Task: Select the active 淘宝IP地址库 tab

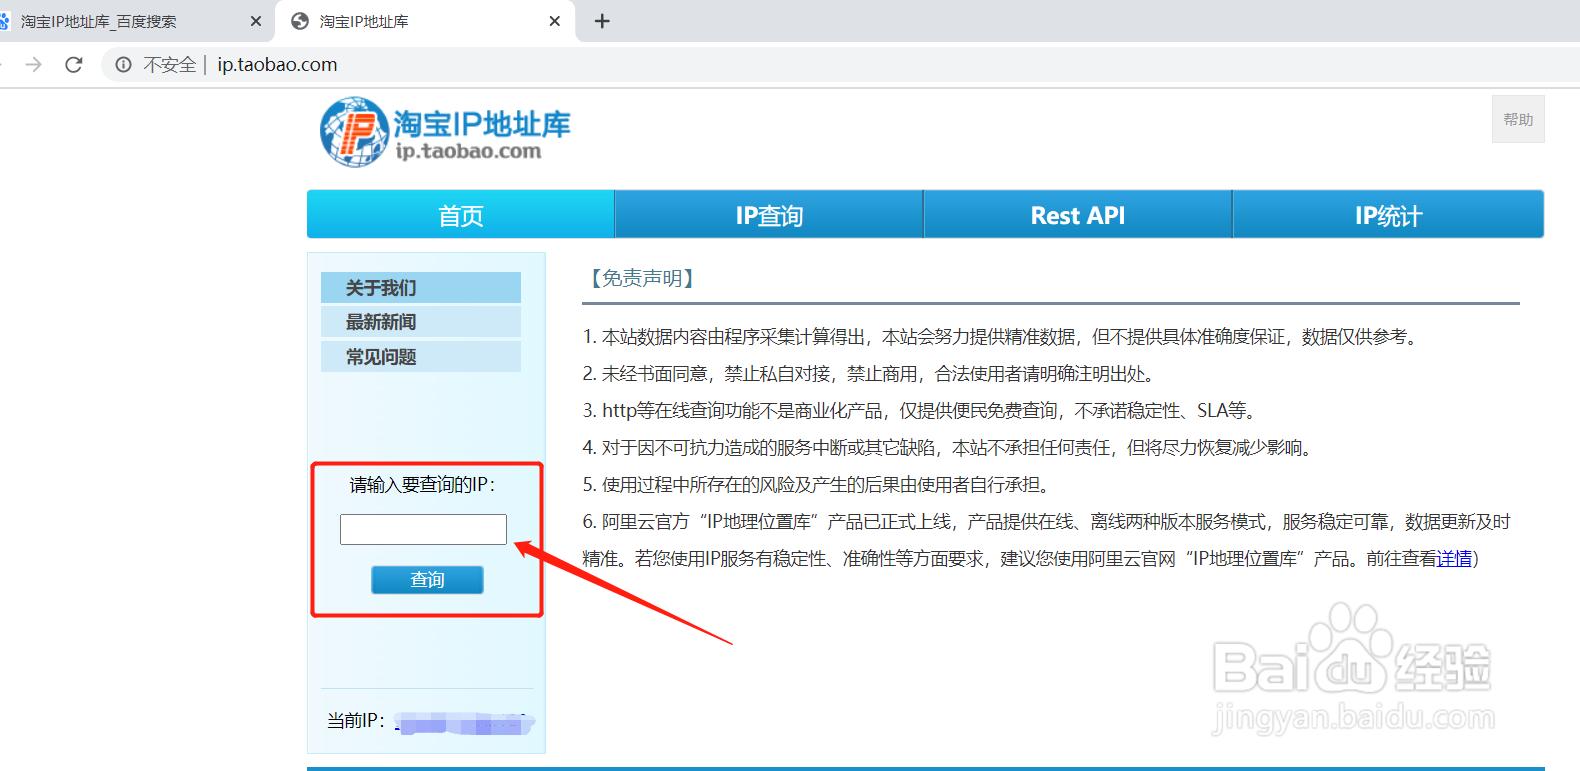Action: coord(426,21)
